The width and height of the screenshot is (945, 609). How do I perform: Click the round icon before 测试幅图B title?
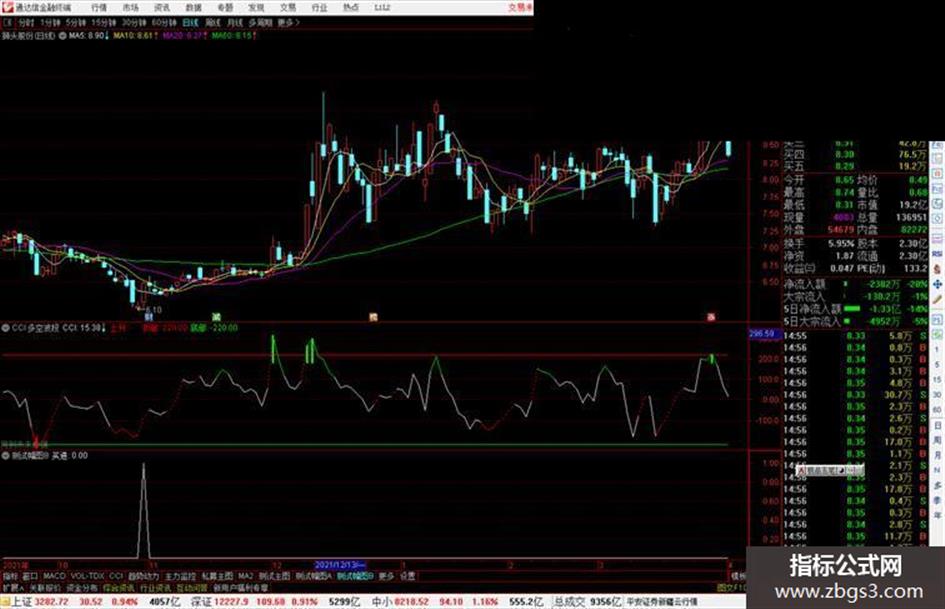pyautogui.click(x=5, y=456)
